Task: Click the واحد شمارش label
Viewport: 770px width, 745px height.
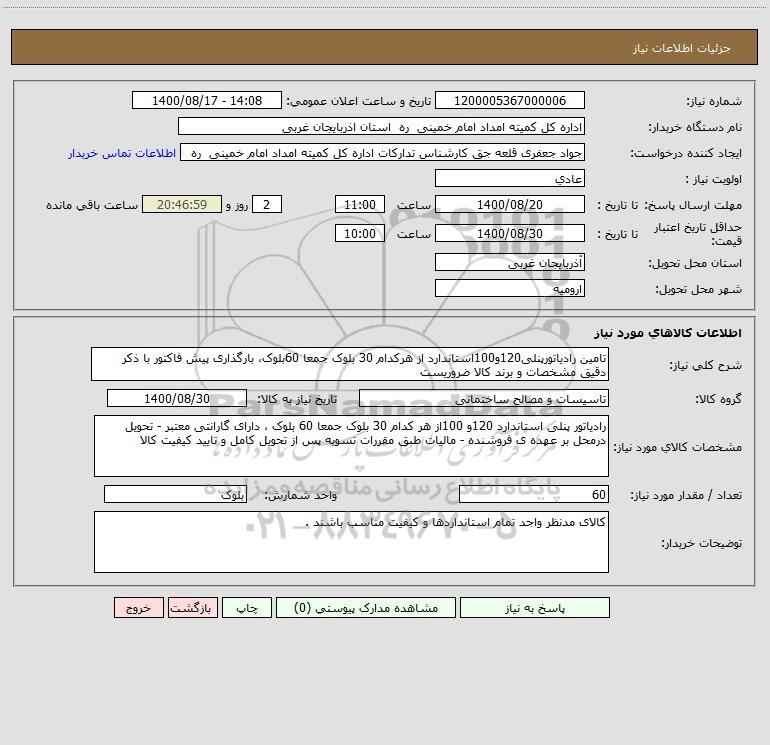Action: click(301, 495)
